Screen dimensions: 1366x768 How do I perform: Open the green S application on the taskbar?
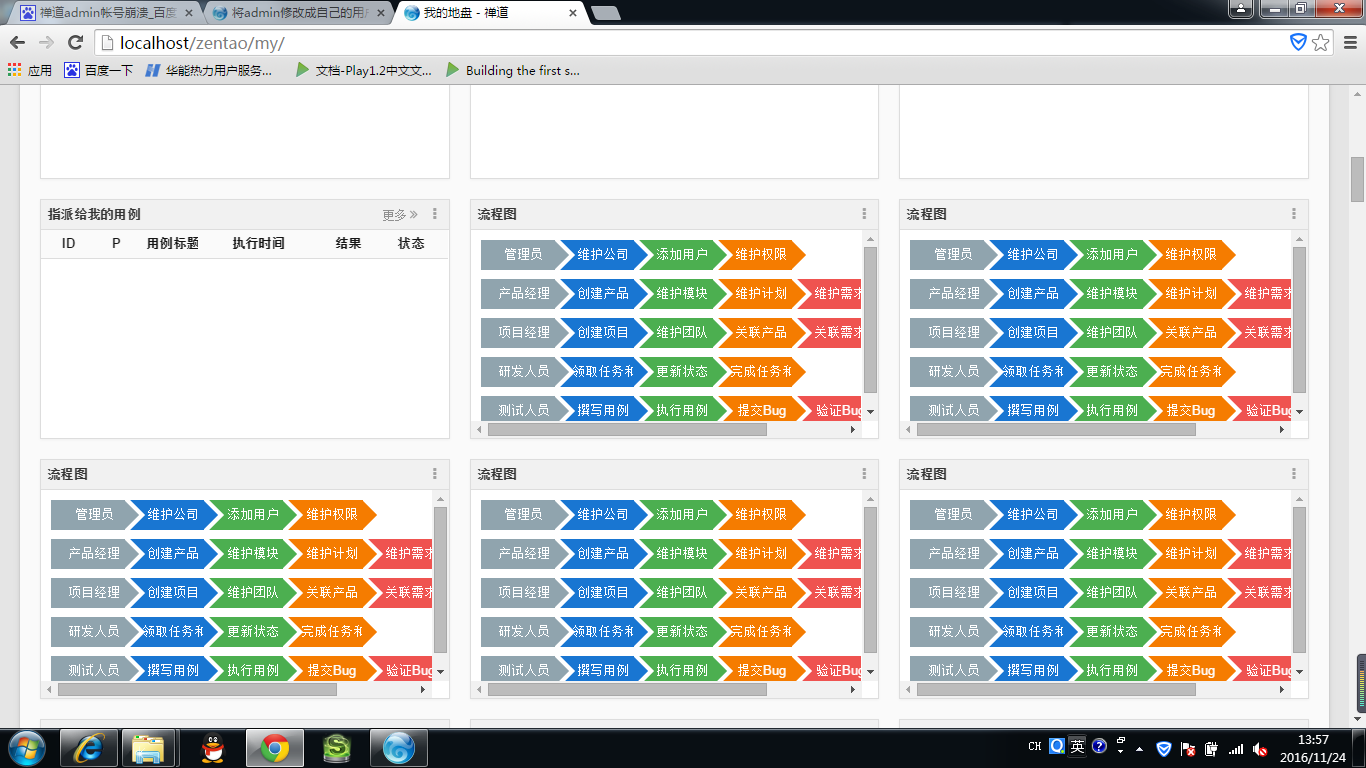[x=337, y=748]
